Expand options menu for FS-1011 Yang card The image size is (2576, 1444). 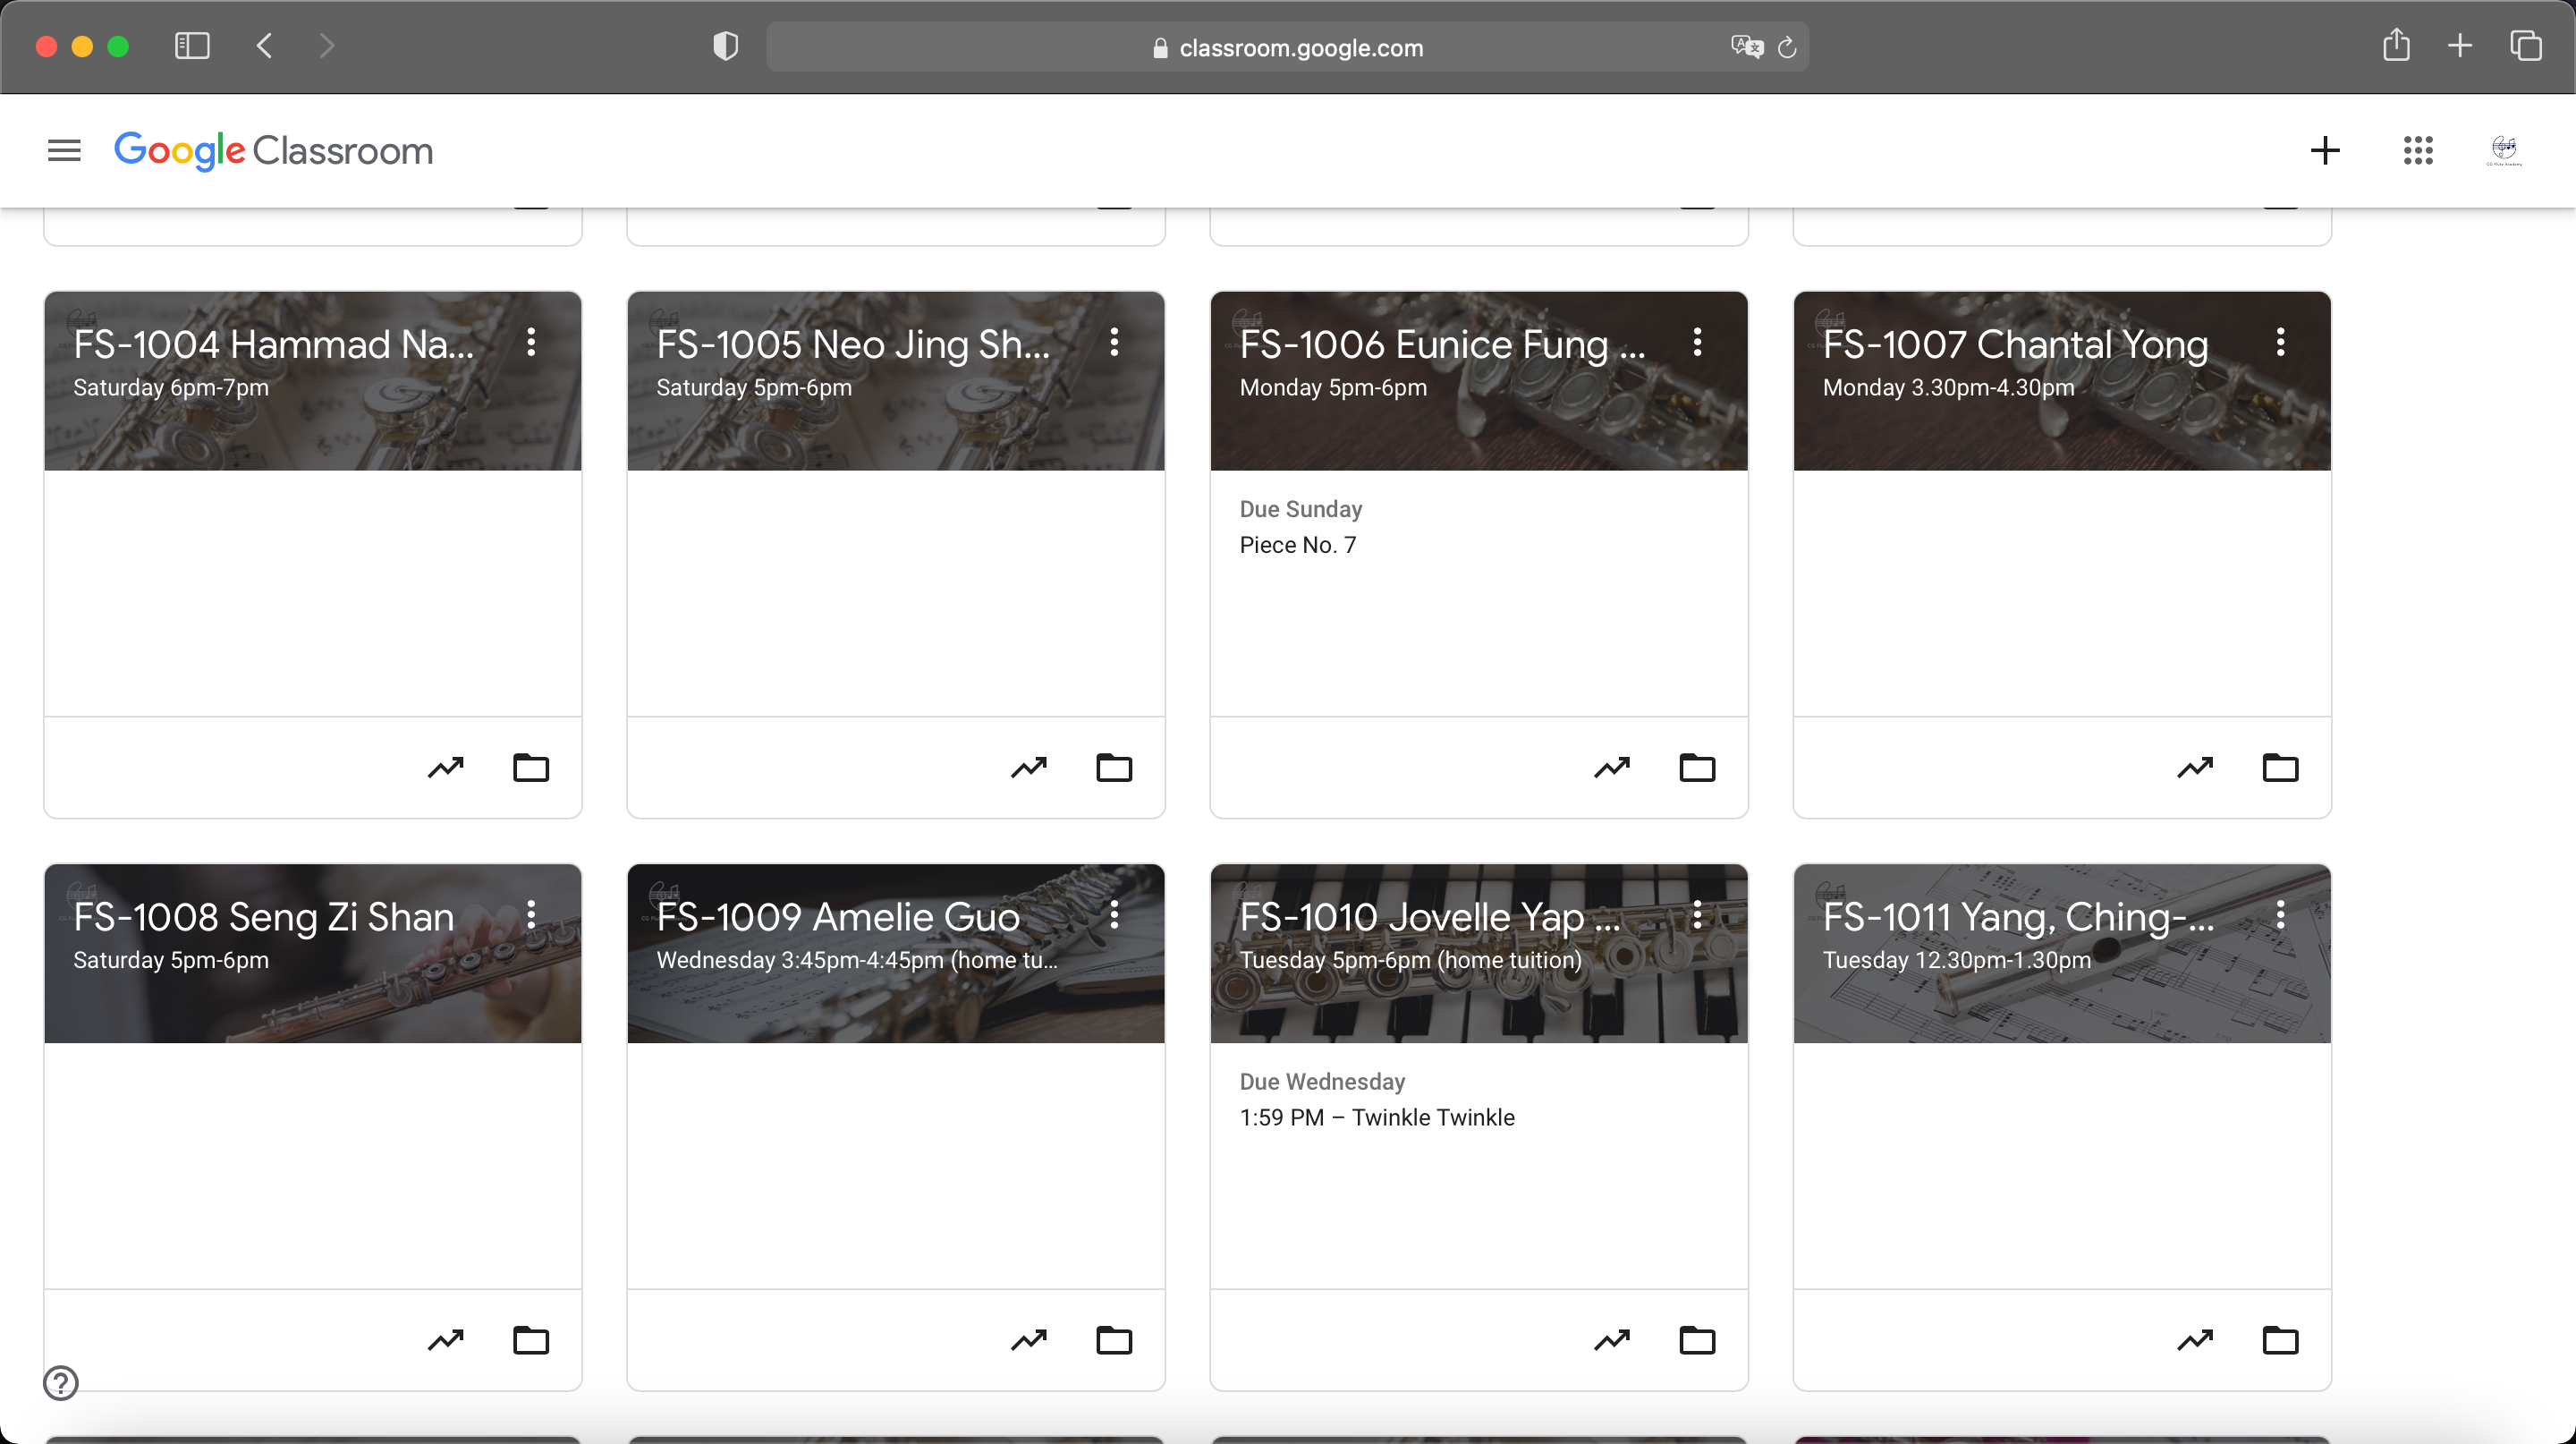tap(2280, 915)
